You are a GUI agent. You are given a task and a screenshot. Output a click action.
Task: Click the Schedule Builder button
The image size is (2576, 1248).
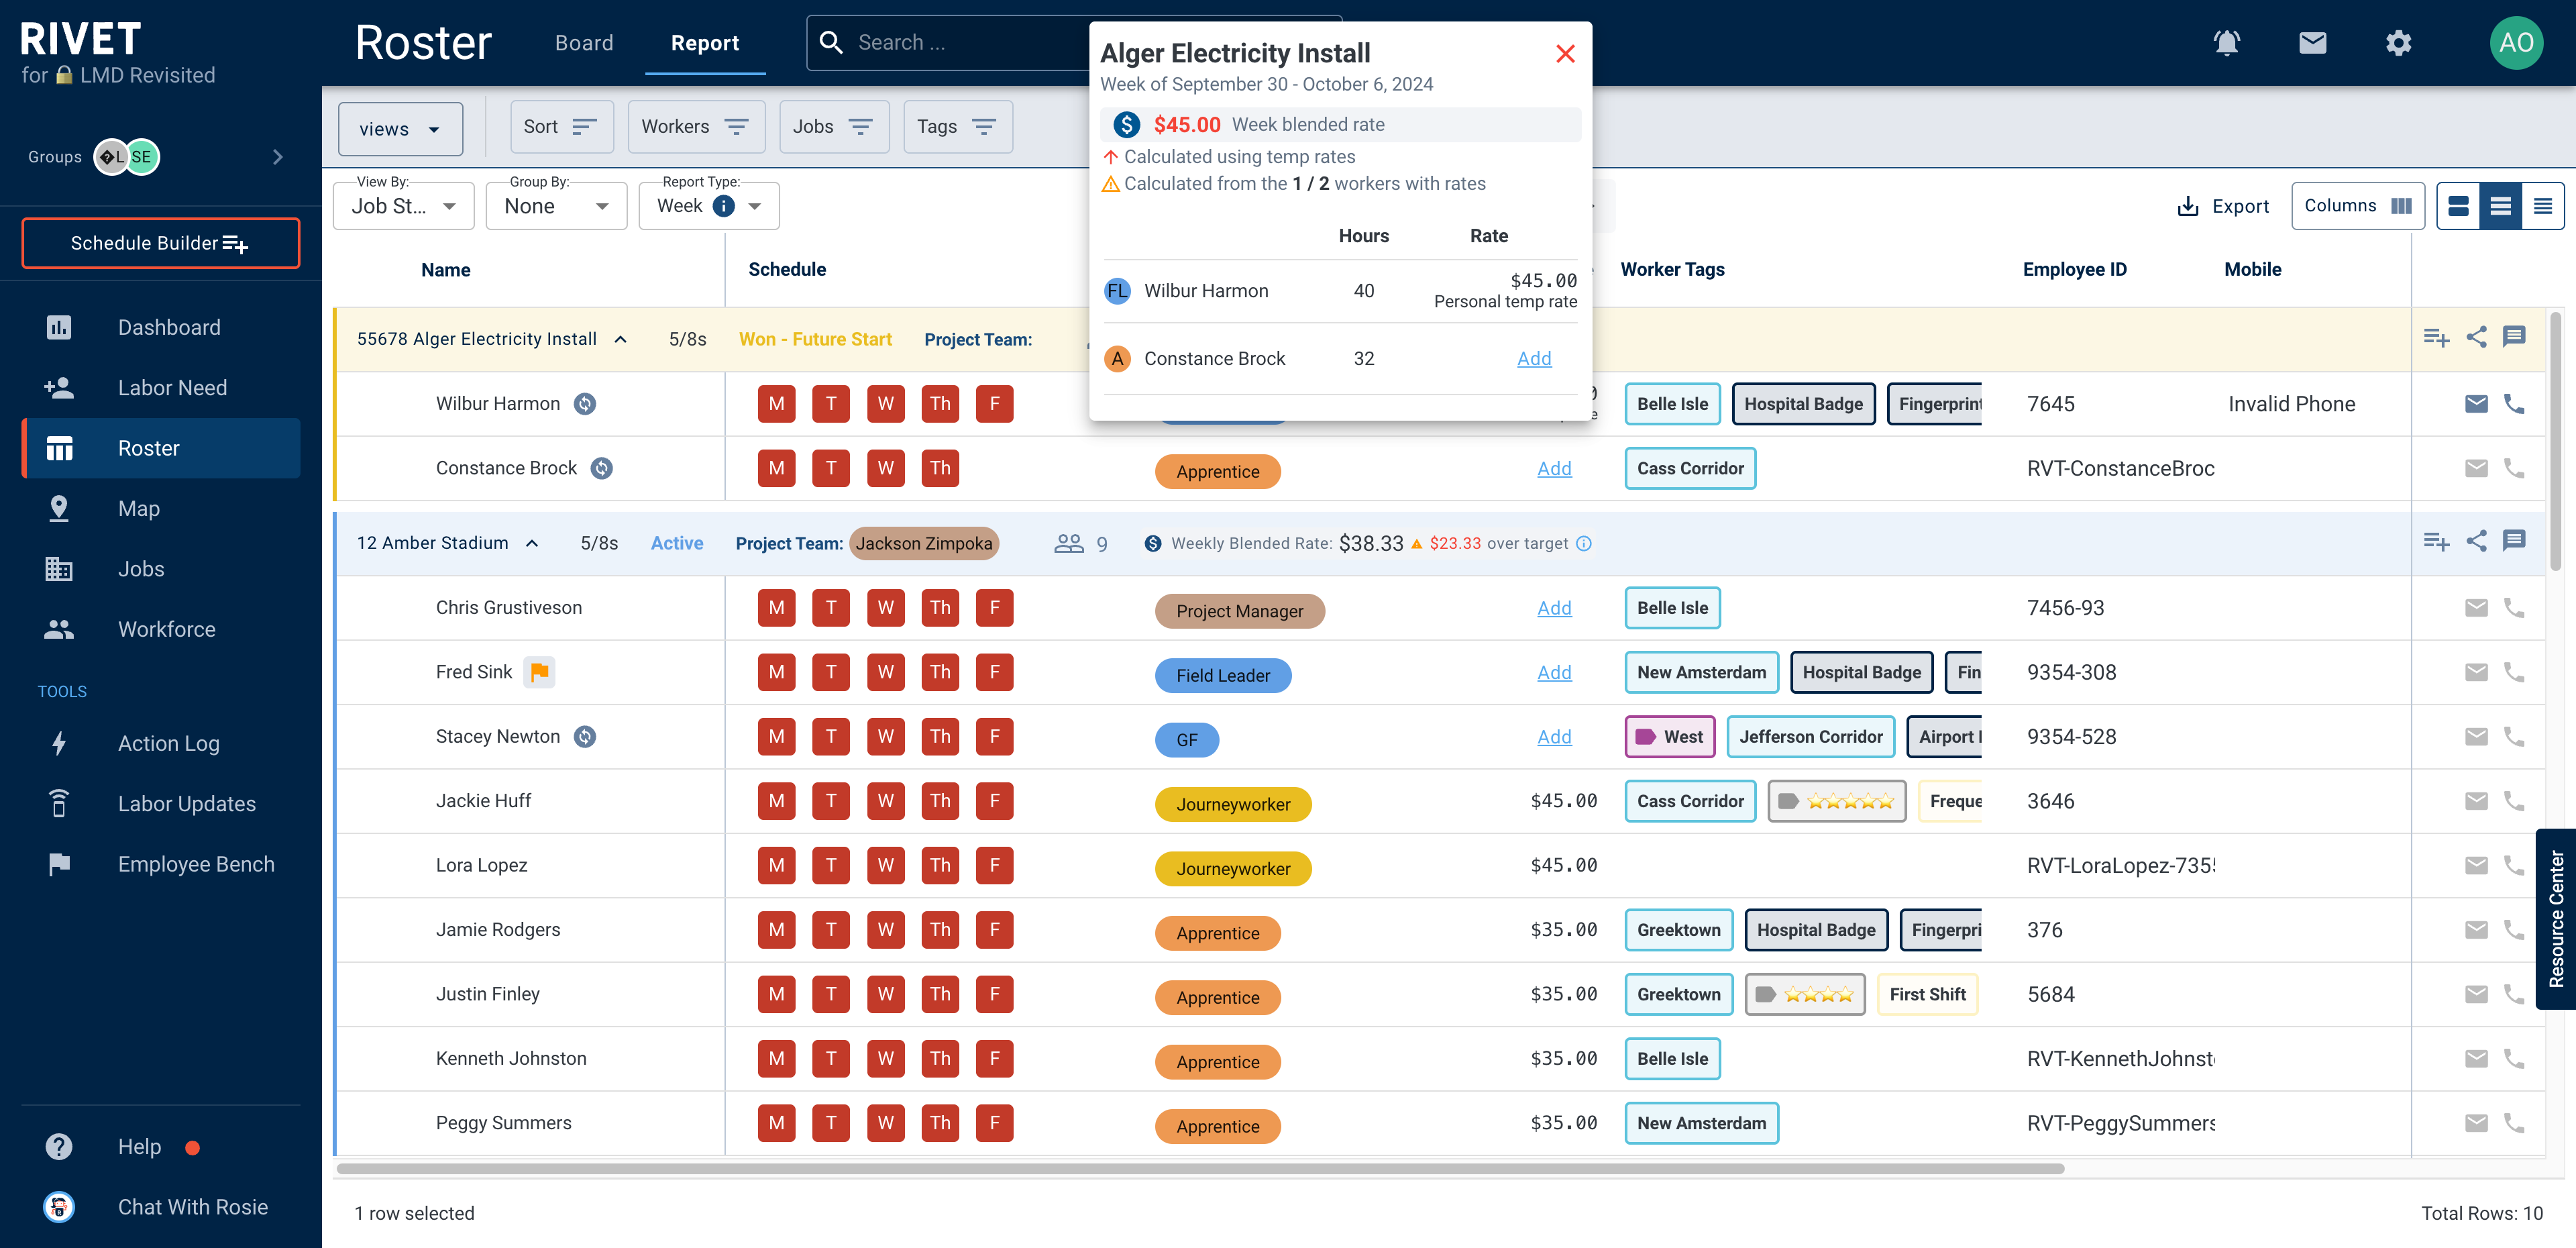[160, 243]
